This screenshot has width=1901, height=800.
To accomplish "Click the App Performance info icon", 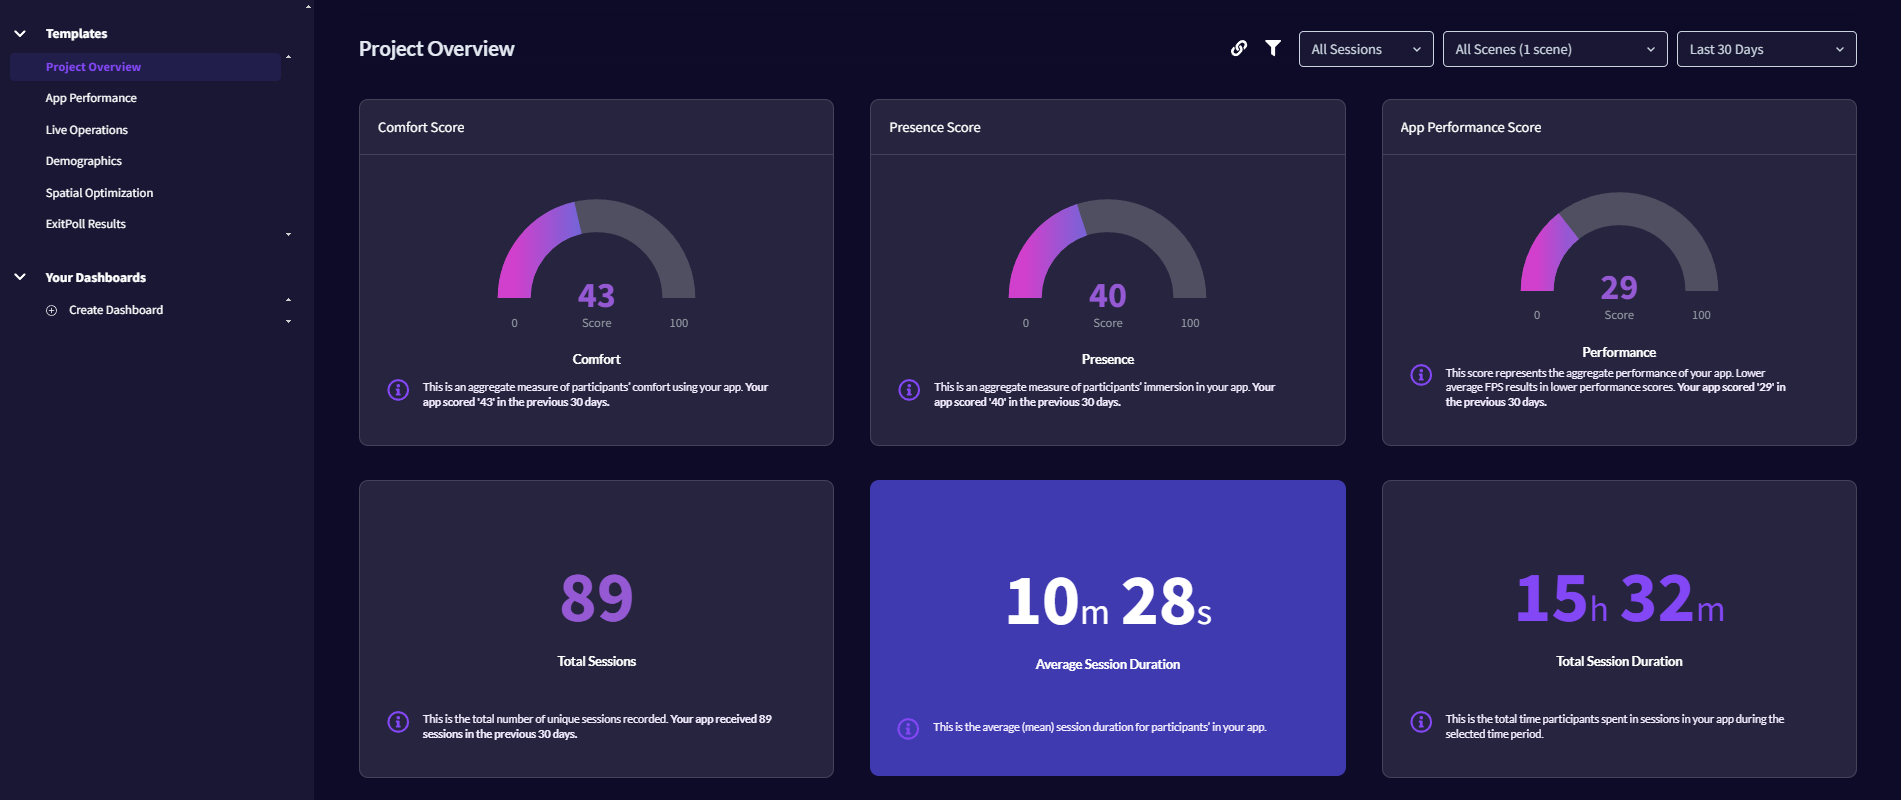I will click(x=1421, y=375).
